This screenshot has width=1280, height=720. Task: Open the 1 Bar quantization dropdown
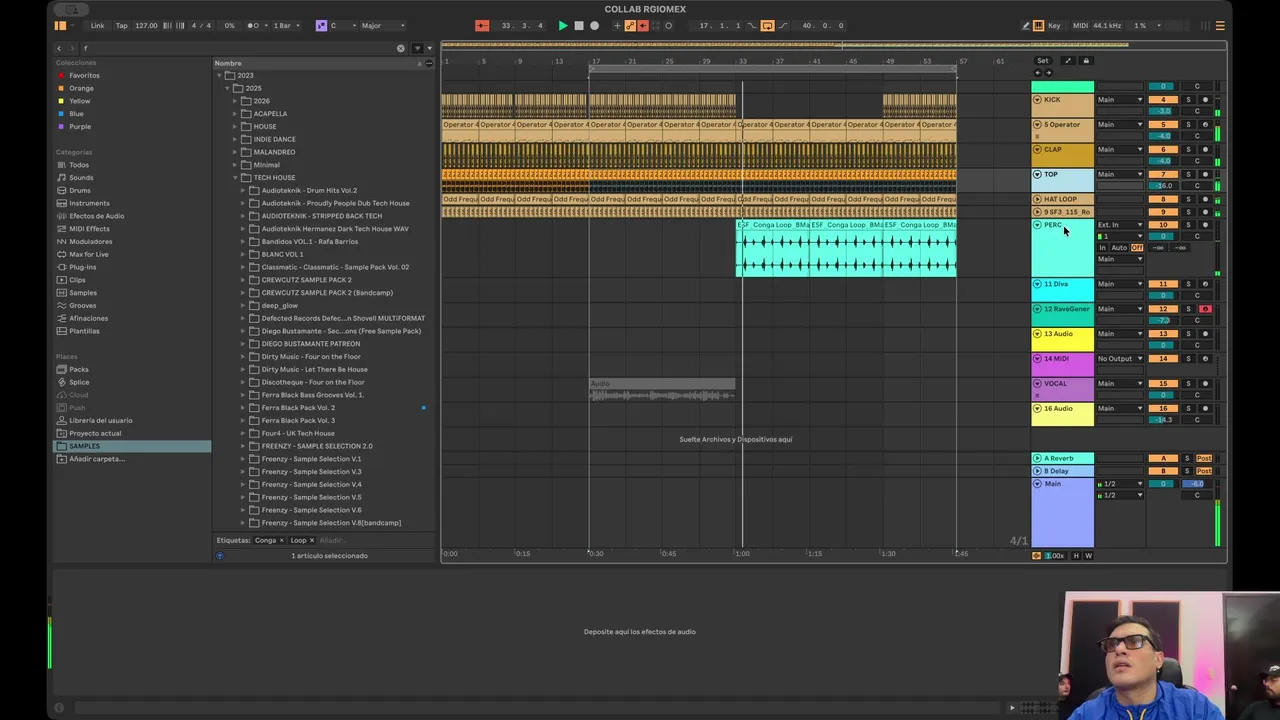285,26
